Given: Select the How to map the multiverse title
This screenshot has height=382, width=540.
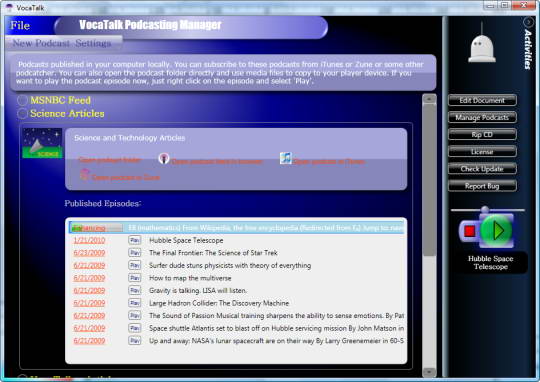Looking at the screenshot, I should [190, 278].
